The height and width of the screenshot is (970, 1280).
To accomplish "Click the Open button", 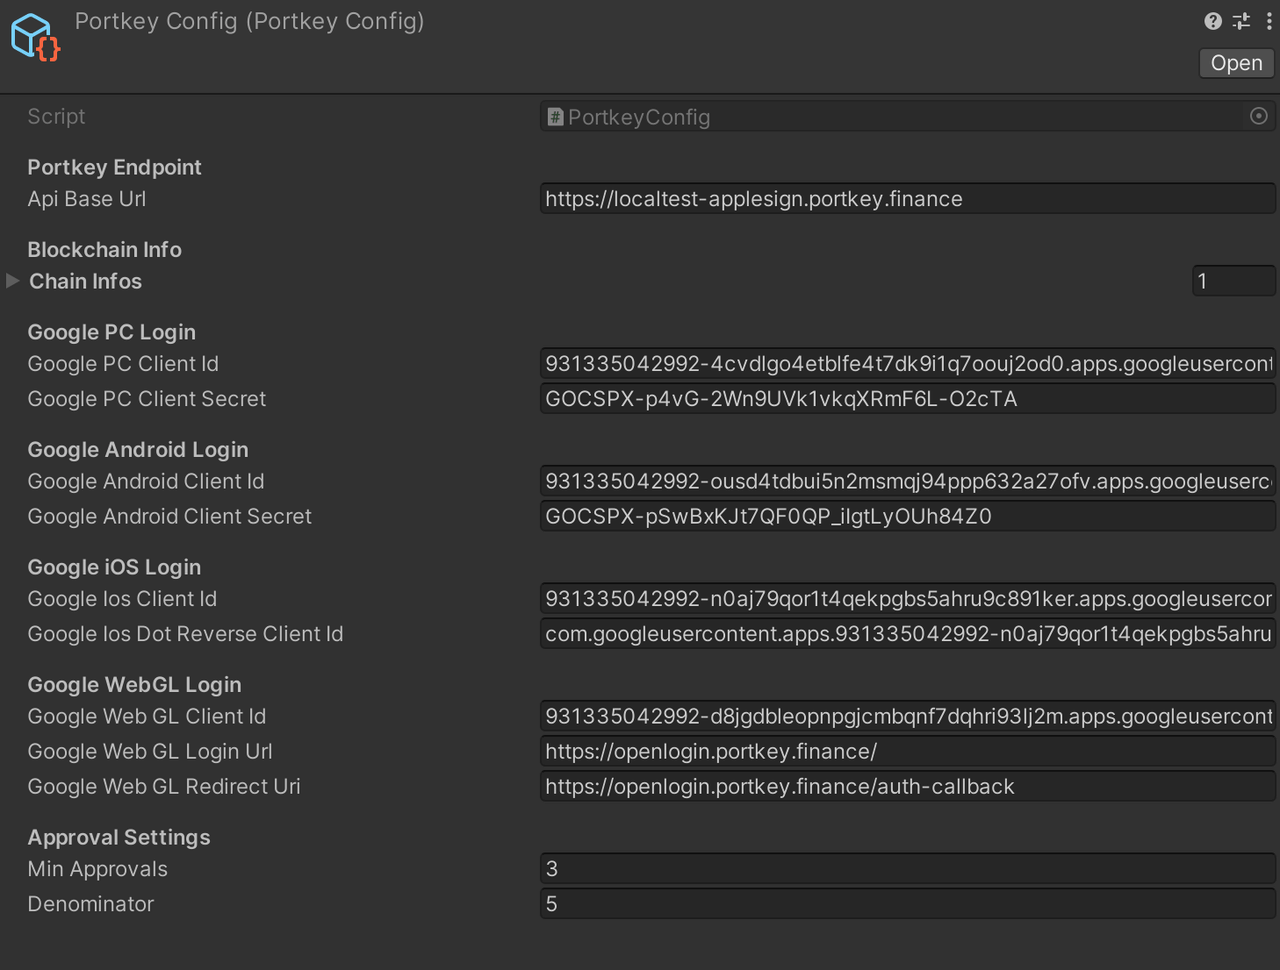I will 1236,63.
